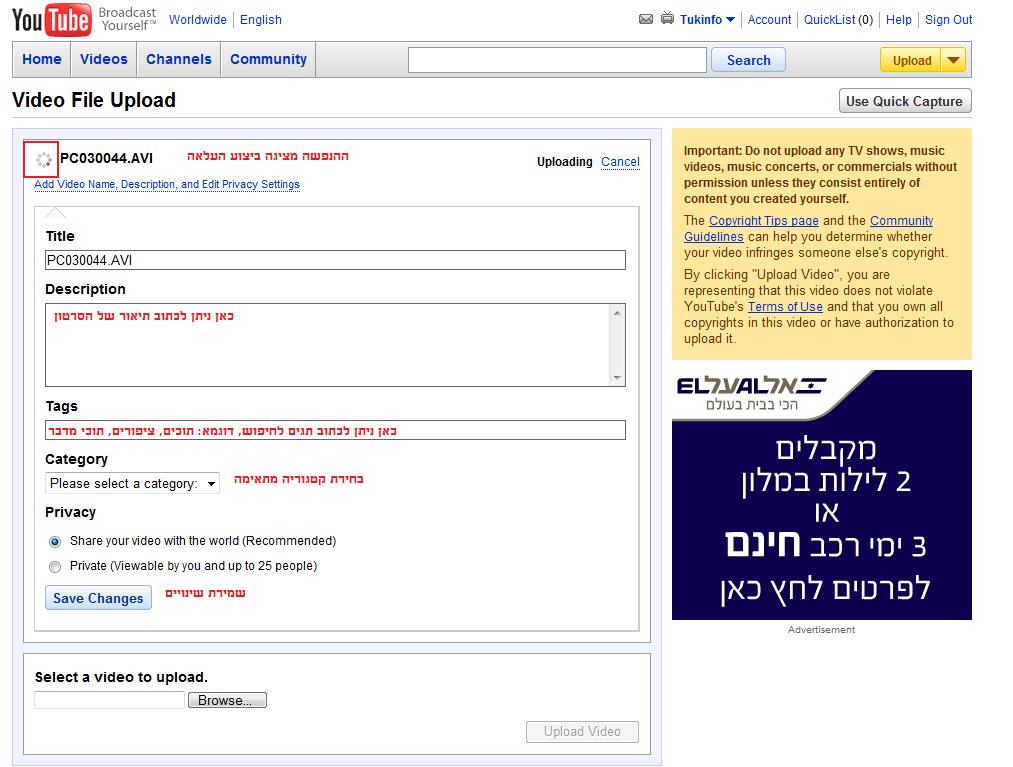Viewport: 1013px width, 767px height.
Task: Focus the Title text field
Action: pos(335,260)
